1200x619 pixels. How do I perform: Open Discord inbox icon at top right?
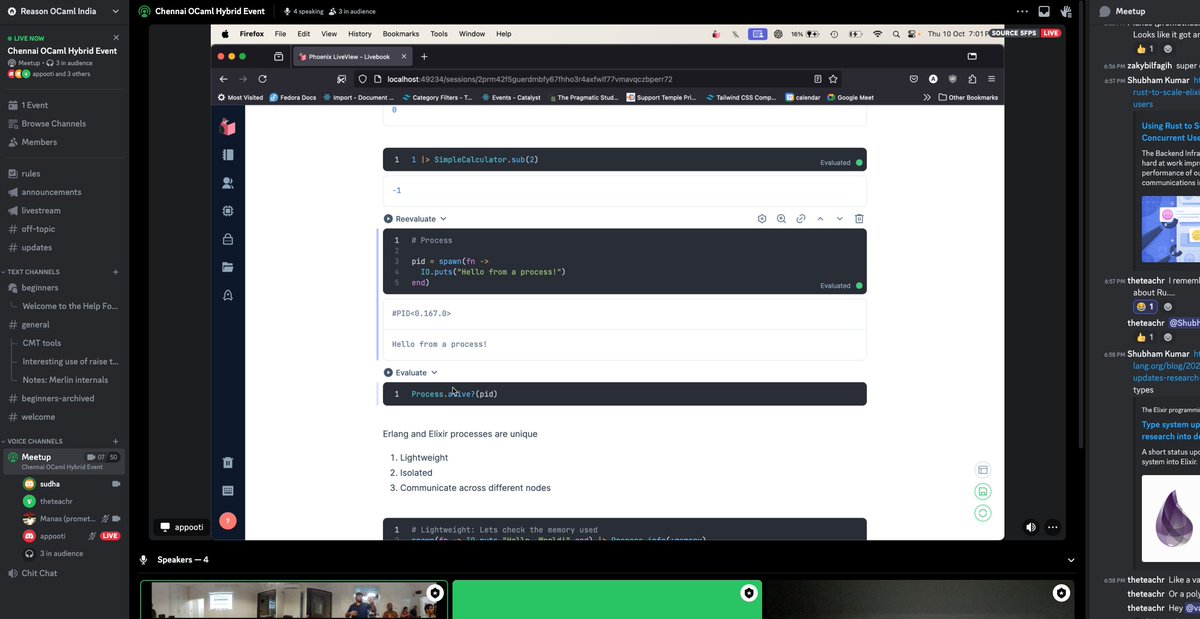[1044, 11]
